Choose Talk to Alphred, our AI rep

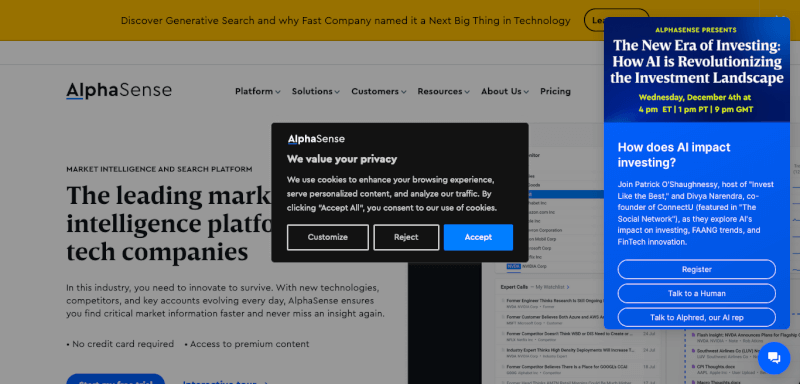click(x=696, y=317)
